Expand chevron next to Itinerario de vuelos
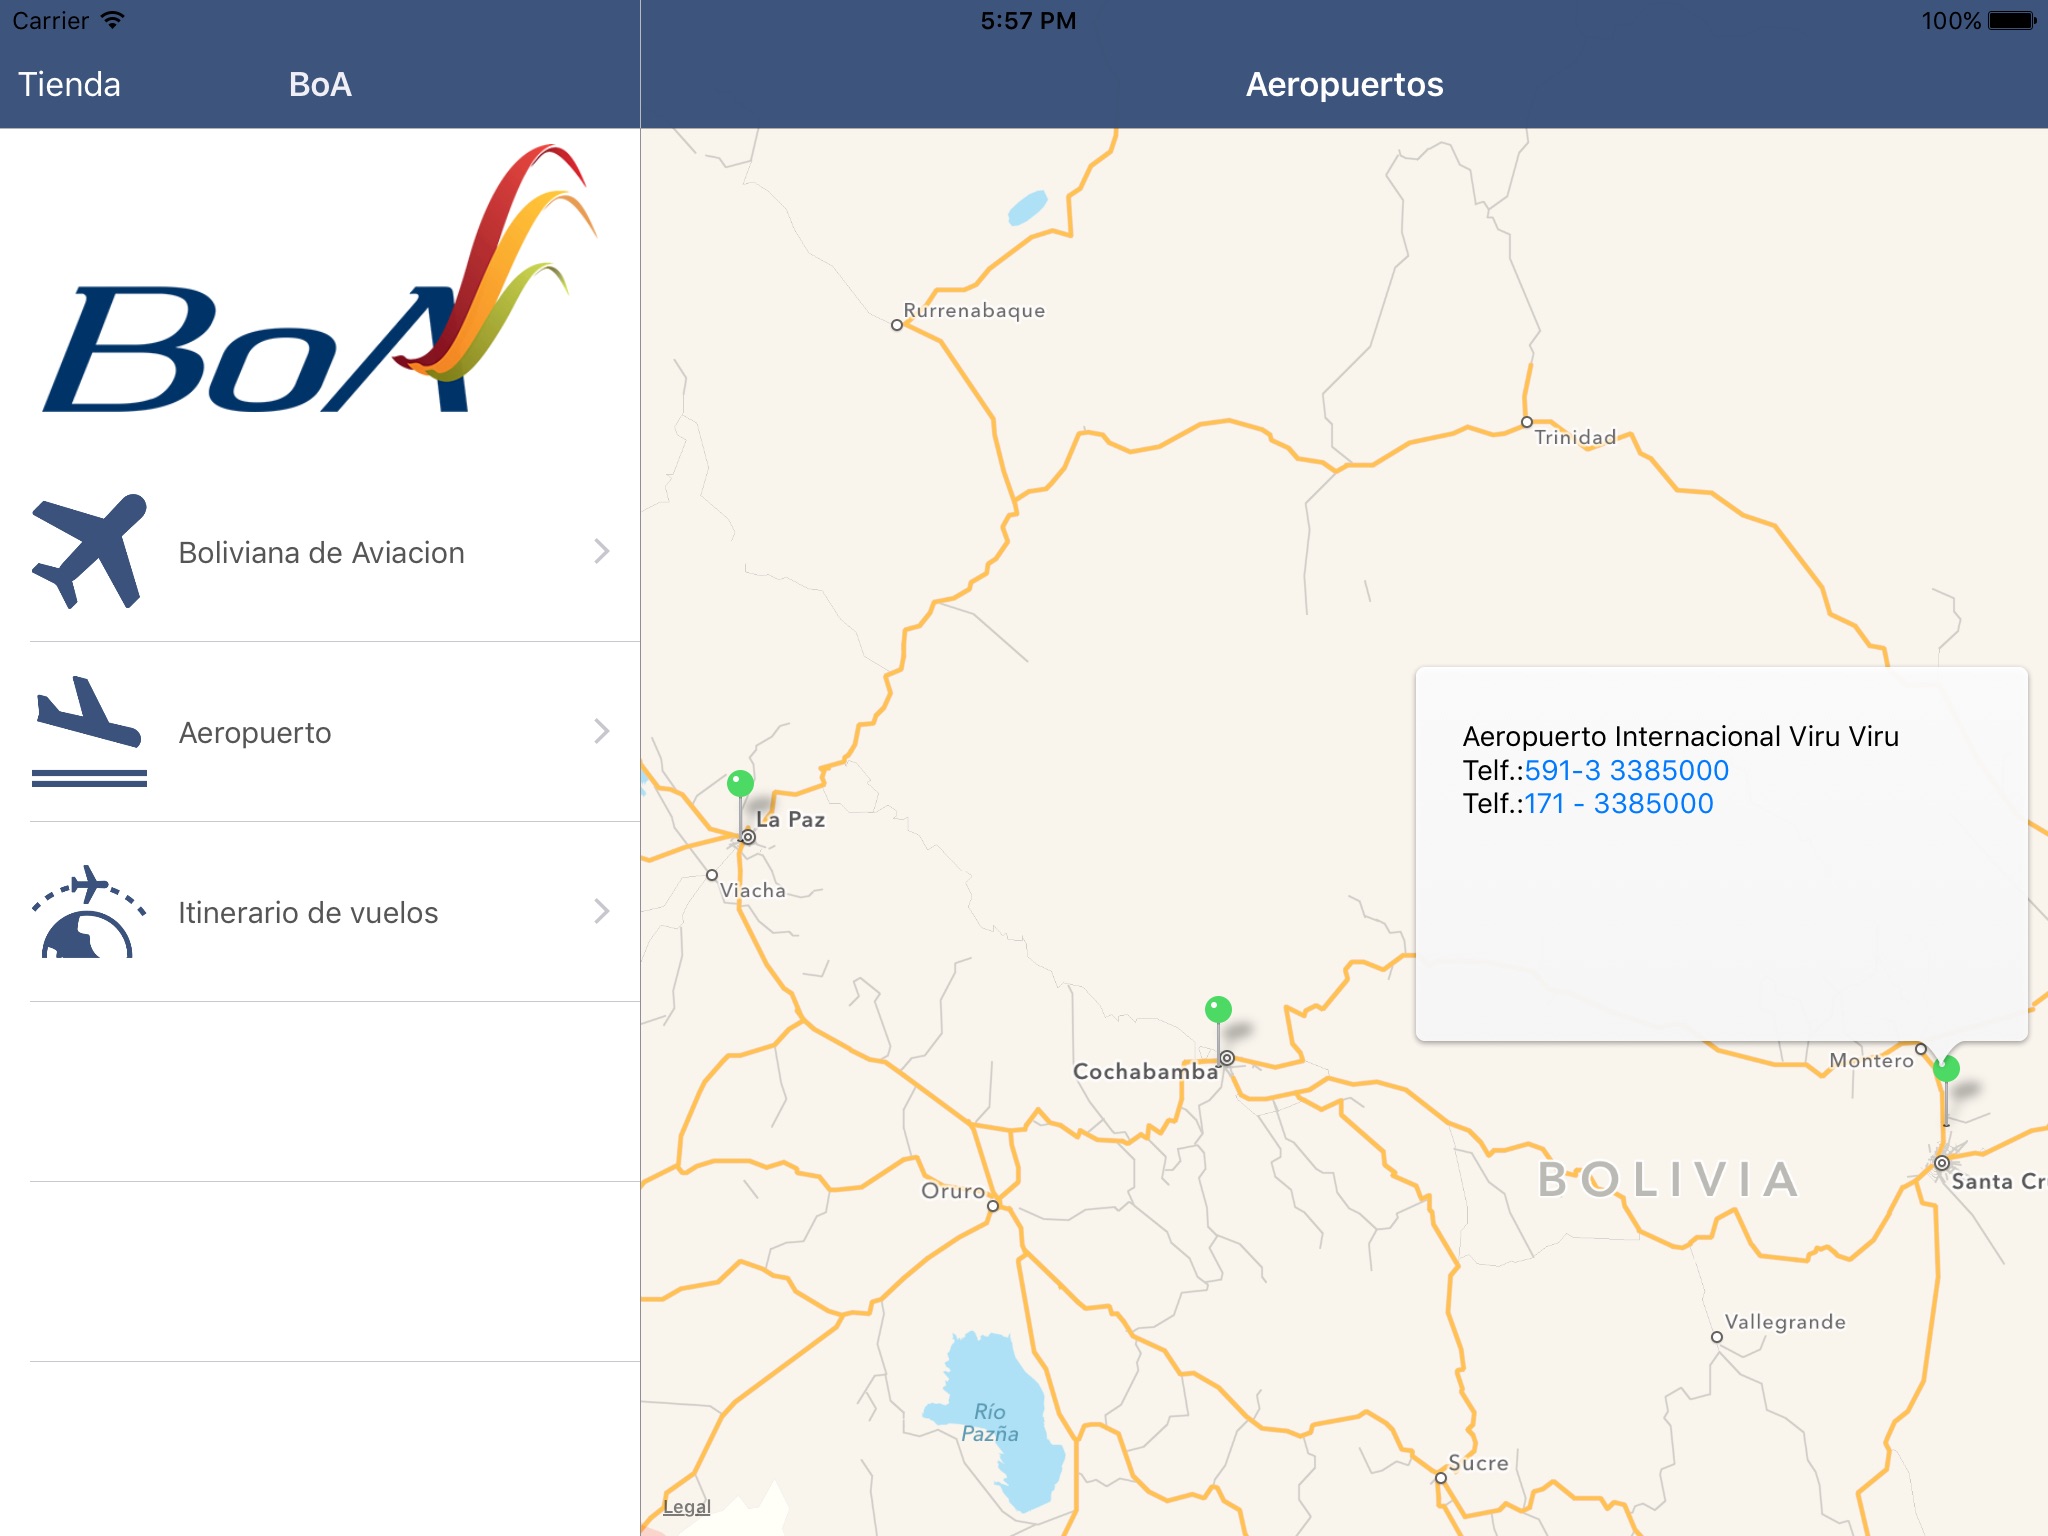2048x1536 pixels. tap(601, 911)
